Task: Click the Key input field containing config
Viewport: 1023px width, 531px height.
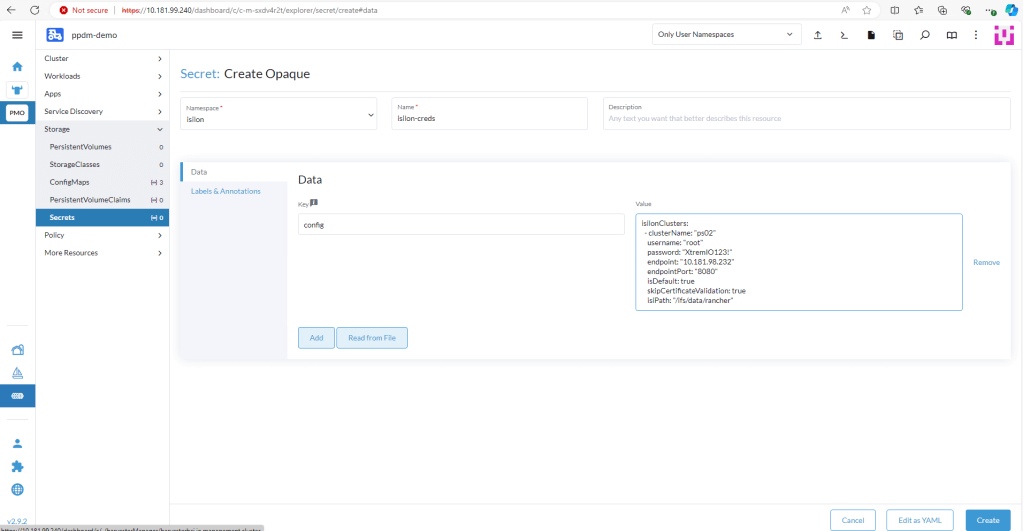Action: [x=461, y=224]
